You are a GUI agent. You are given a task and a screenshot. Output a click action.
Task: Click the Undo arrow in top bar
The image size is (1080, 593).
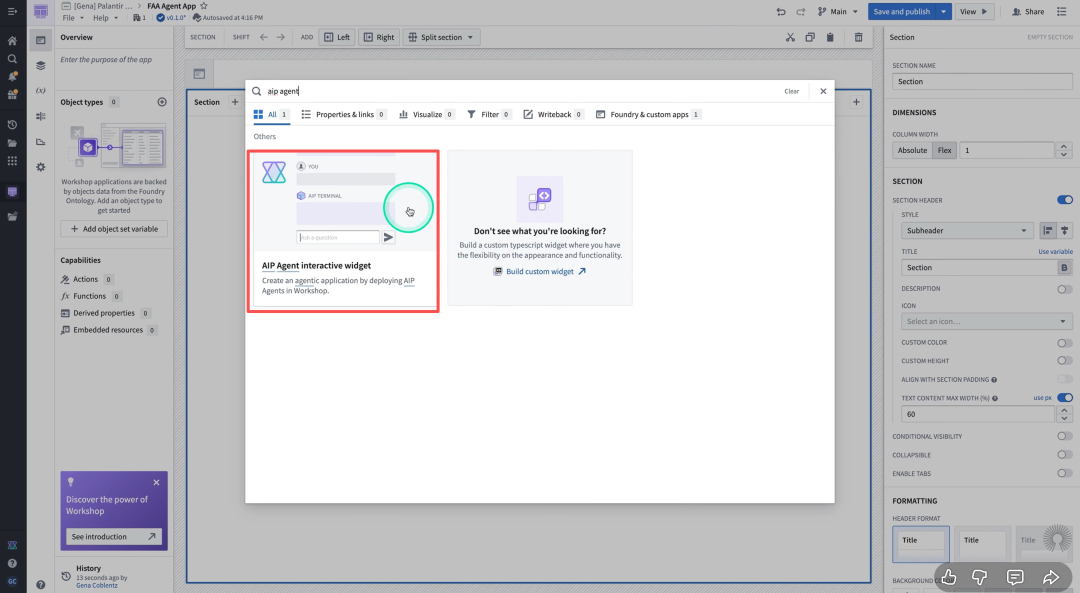pos(780,12)
